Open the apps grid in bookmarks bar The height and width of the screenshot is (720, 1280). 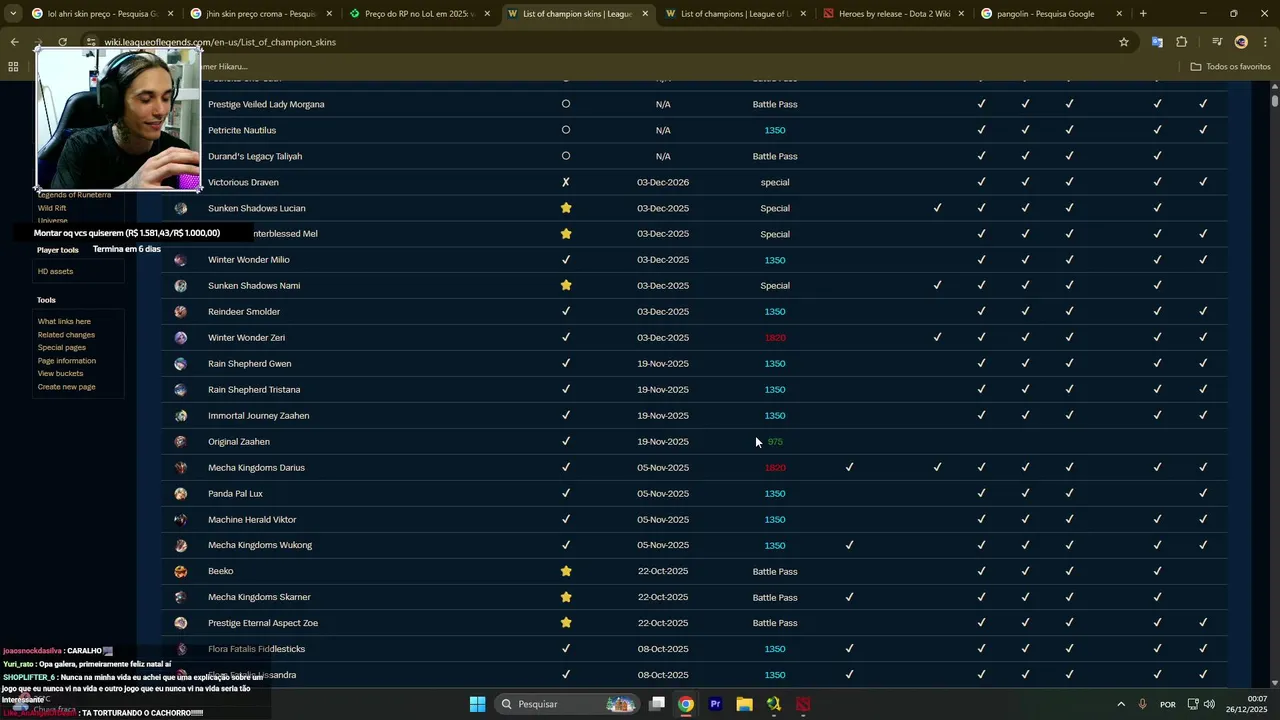click(13, 67)
